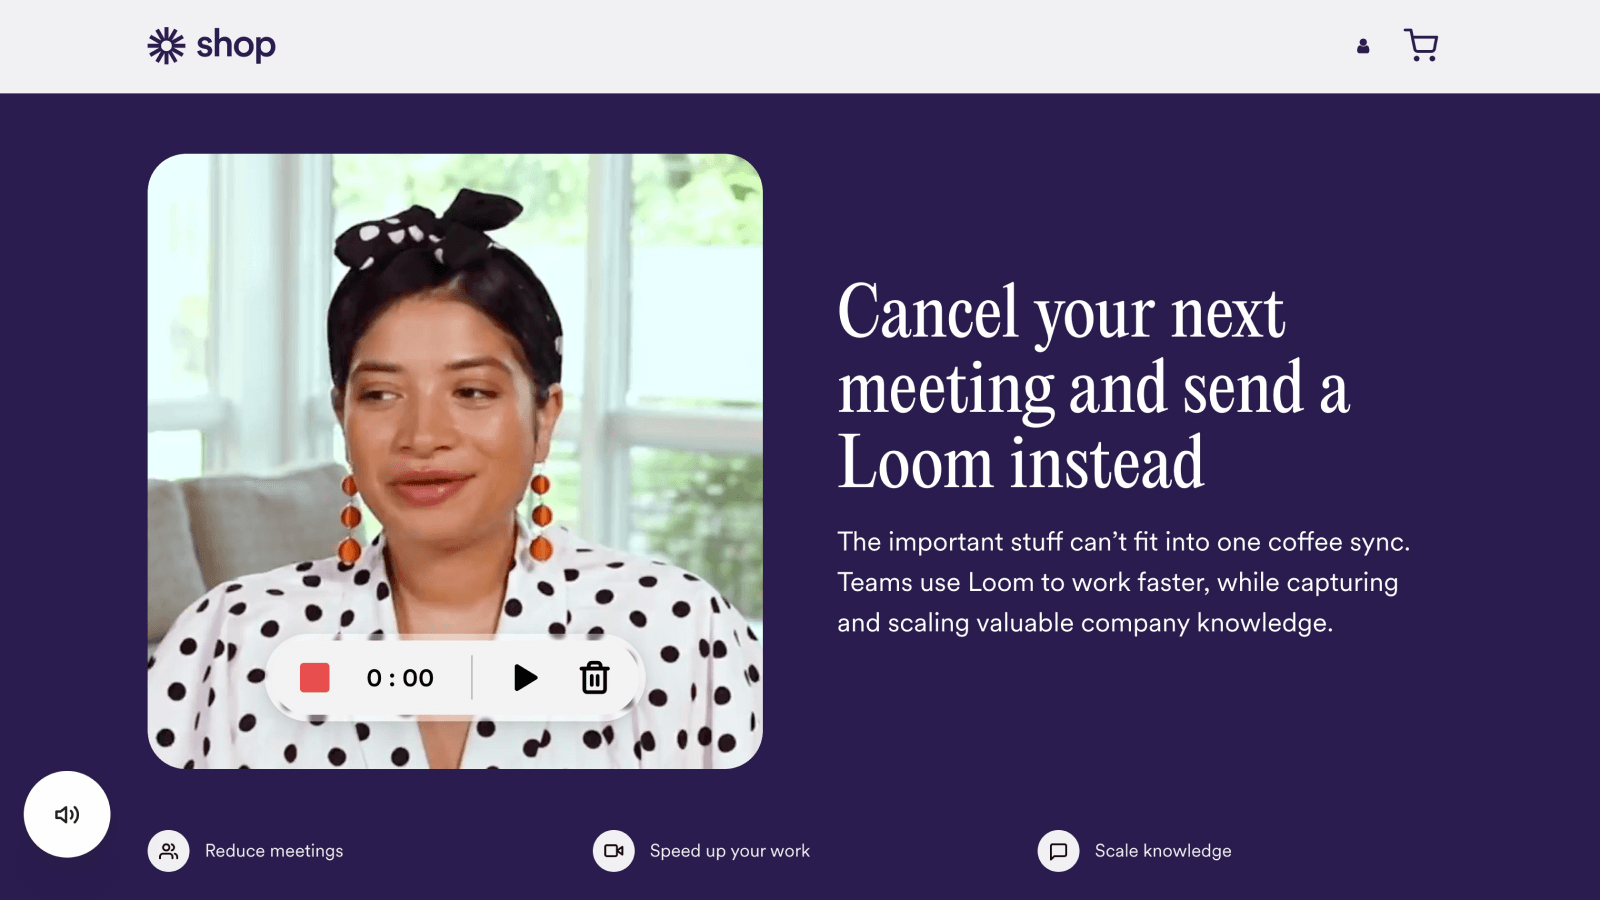The image size is (1600, 900).
Task: Open the user account icon
Action: (1363, 46)
